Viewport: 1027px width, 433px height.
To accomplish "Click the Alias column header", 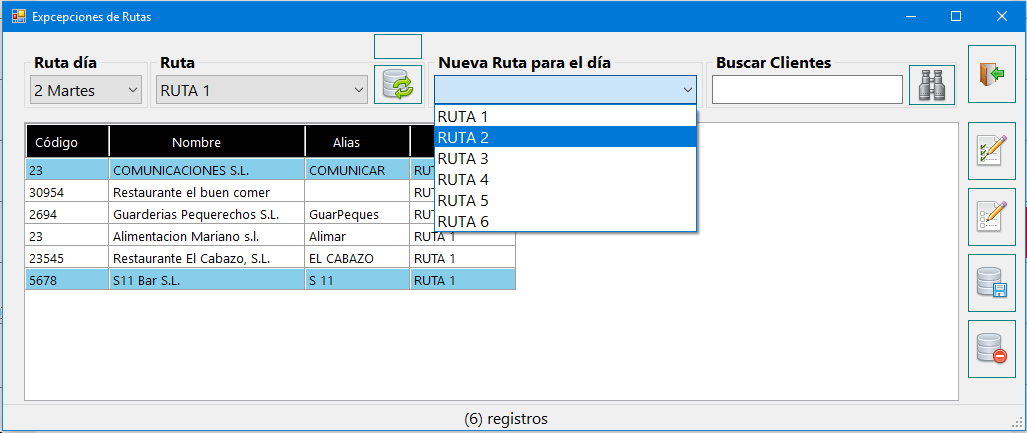I will tap(358, 142).
